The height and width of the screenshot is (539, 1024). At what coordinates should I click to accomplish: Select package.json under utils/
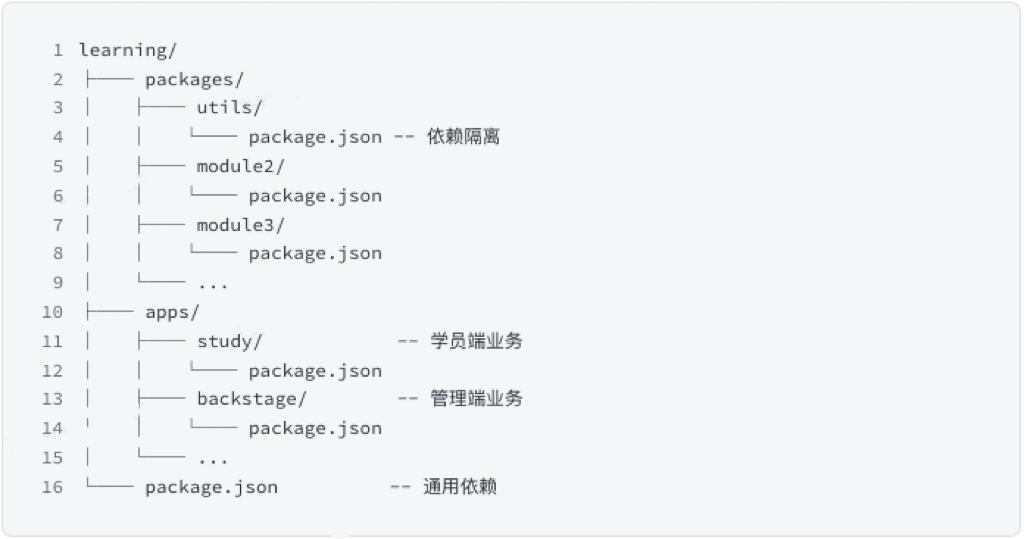(x=315, y=137)
